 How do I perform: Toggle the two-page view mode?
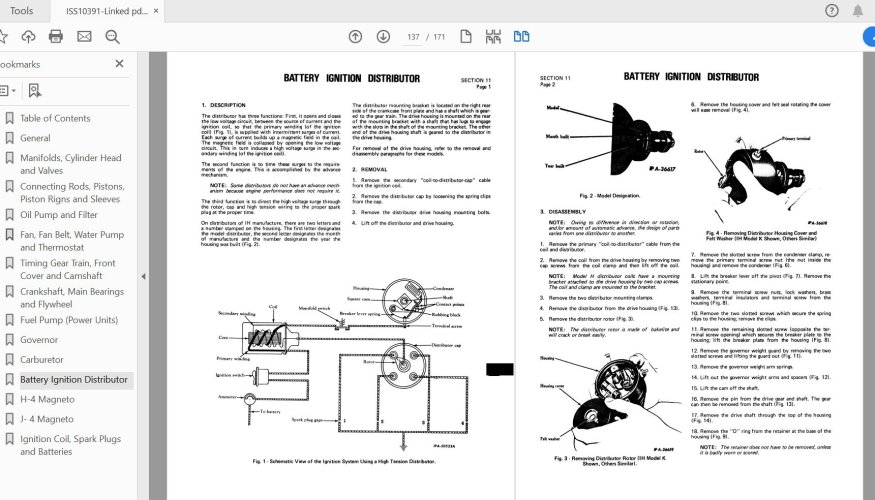[x=521, y=37]
